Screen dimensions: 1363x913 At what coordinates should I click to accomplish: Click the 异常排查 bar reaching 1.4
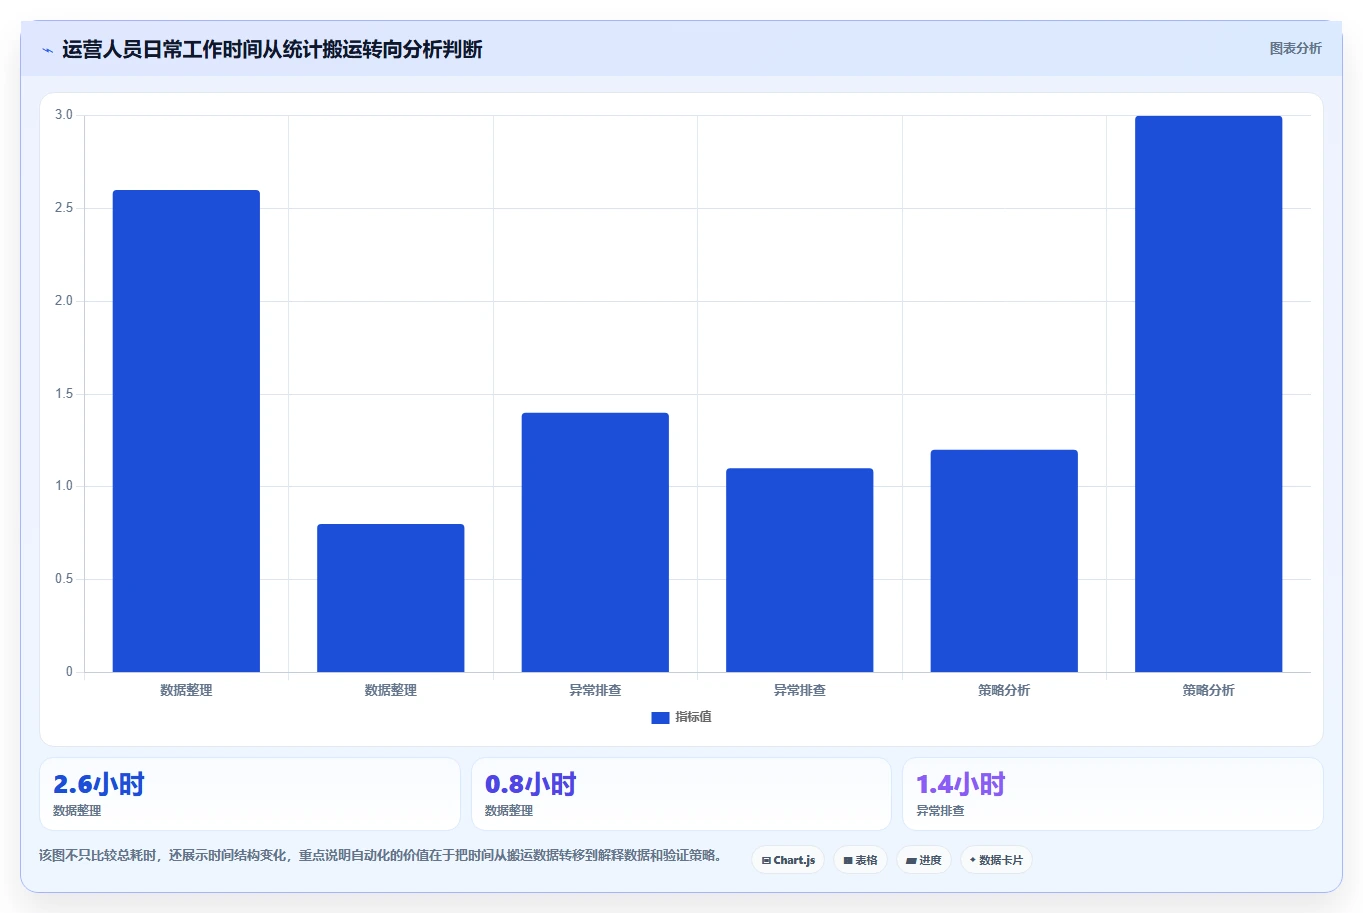click(x=595, y=542)
